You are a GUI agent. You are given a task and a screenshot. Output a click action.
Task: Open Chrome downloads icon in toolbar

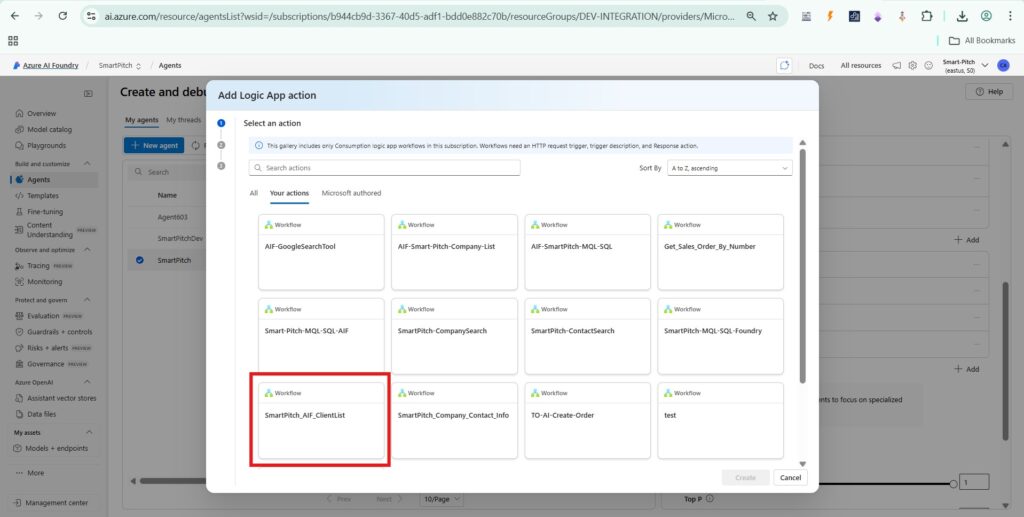pos(961,16)
